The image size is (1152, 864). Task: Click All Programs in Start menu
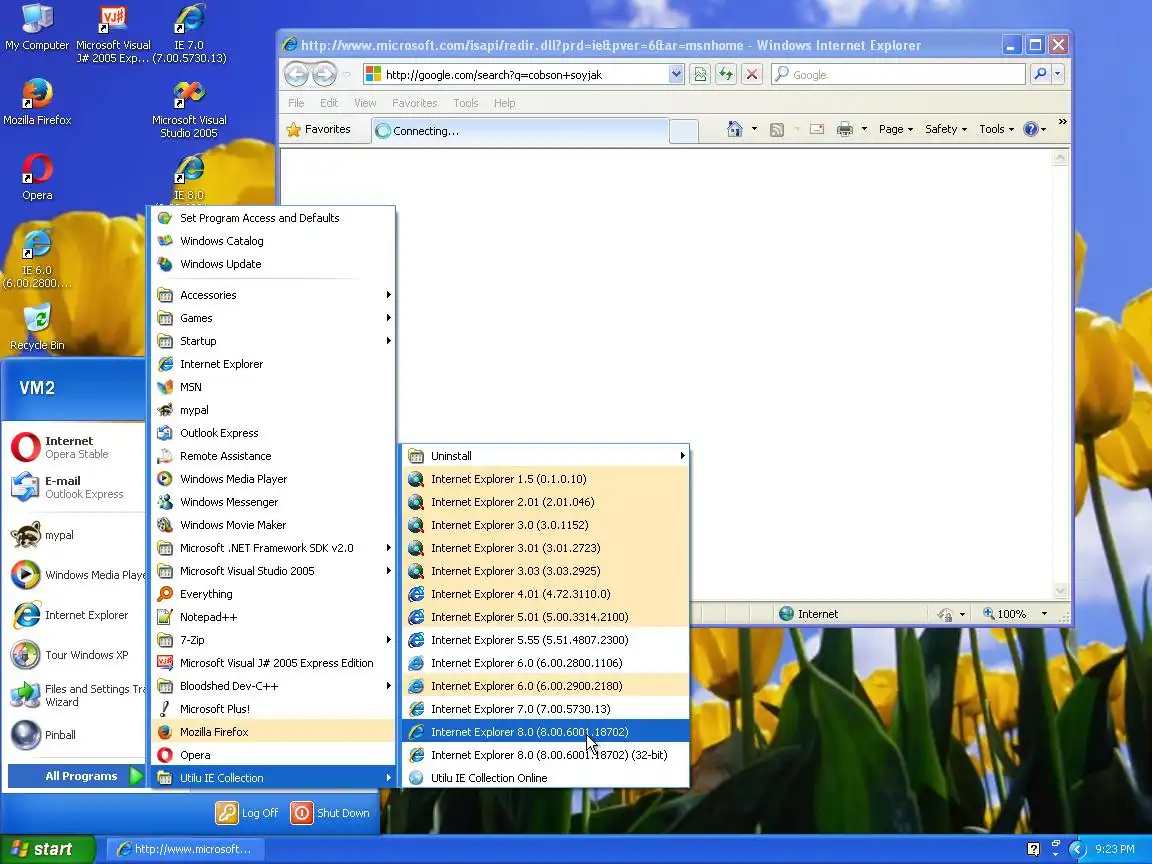coord(76,776)
